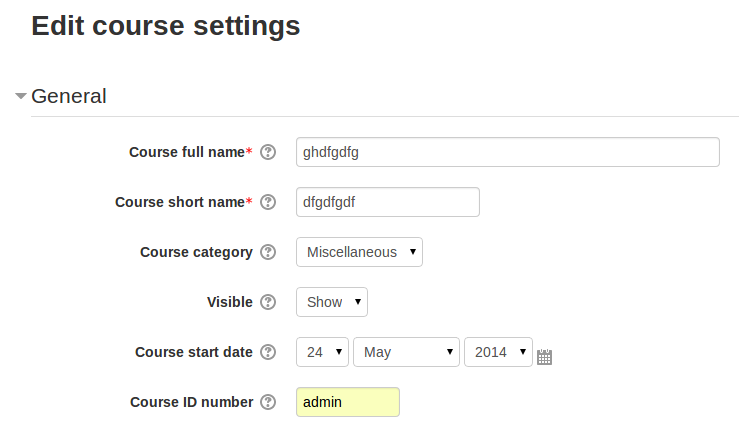Show help for the Visible setting
This screenshot has width=739, height=441.
click(268, 302)
